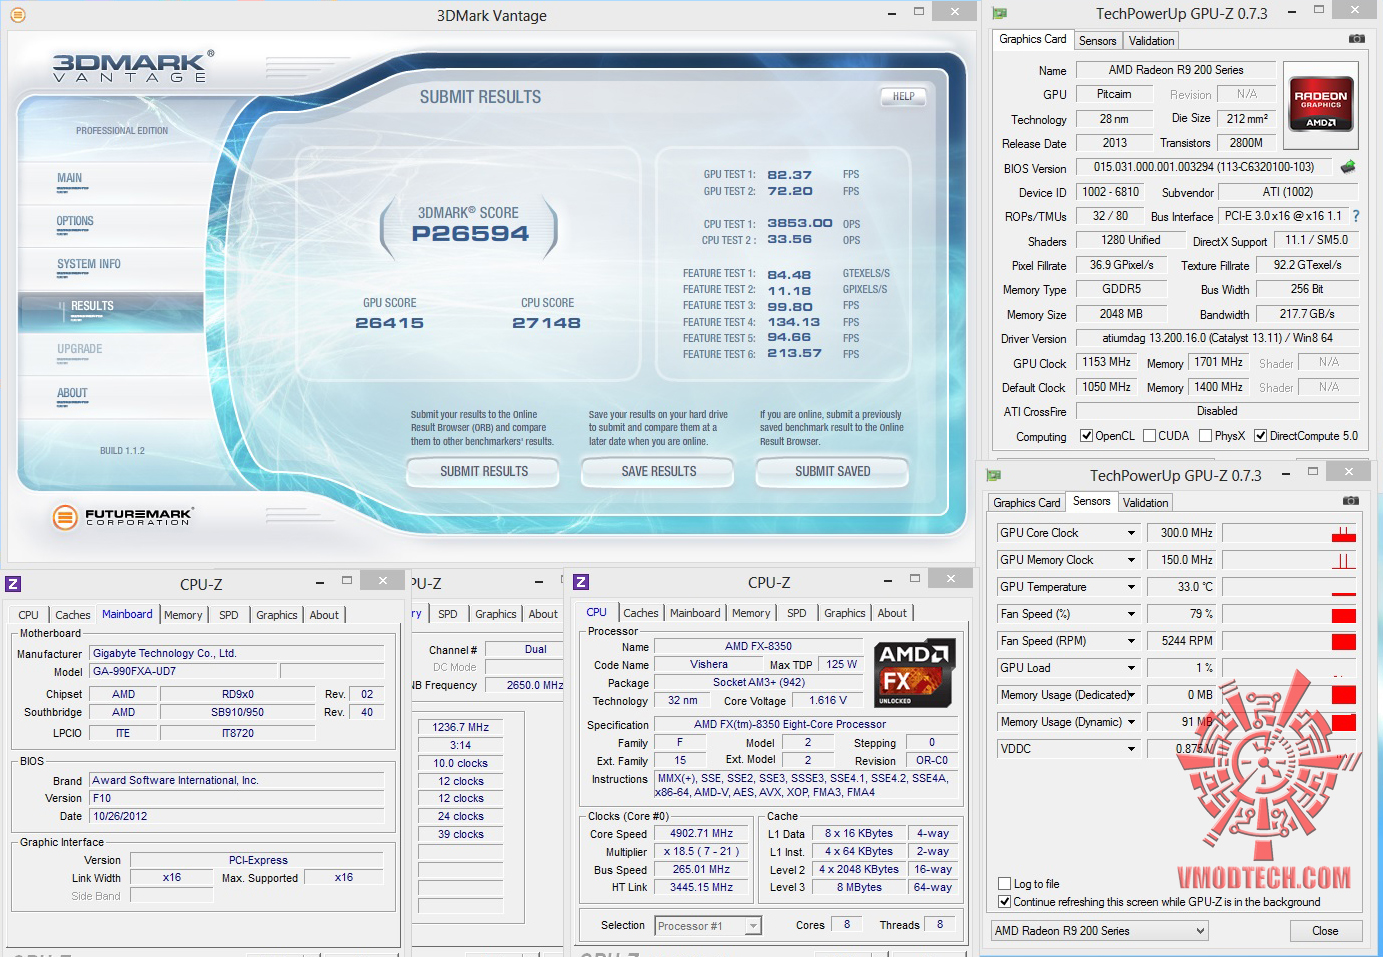Open the About tab in the processor CPU-Z window
1383x957 pixels.
(893, 613)
